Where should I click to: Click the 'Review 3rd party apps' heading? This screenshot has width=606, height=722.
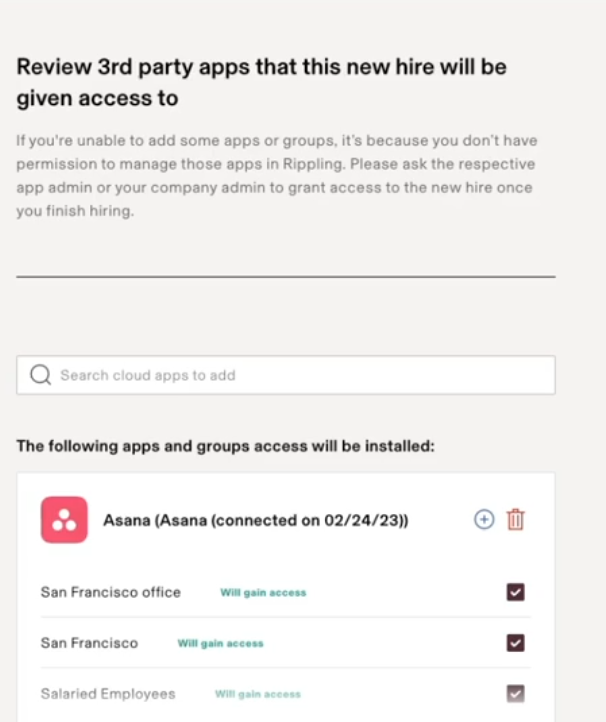click(x=262, y=82)
